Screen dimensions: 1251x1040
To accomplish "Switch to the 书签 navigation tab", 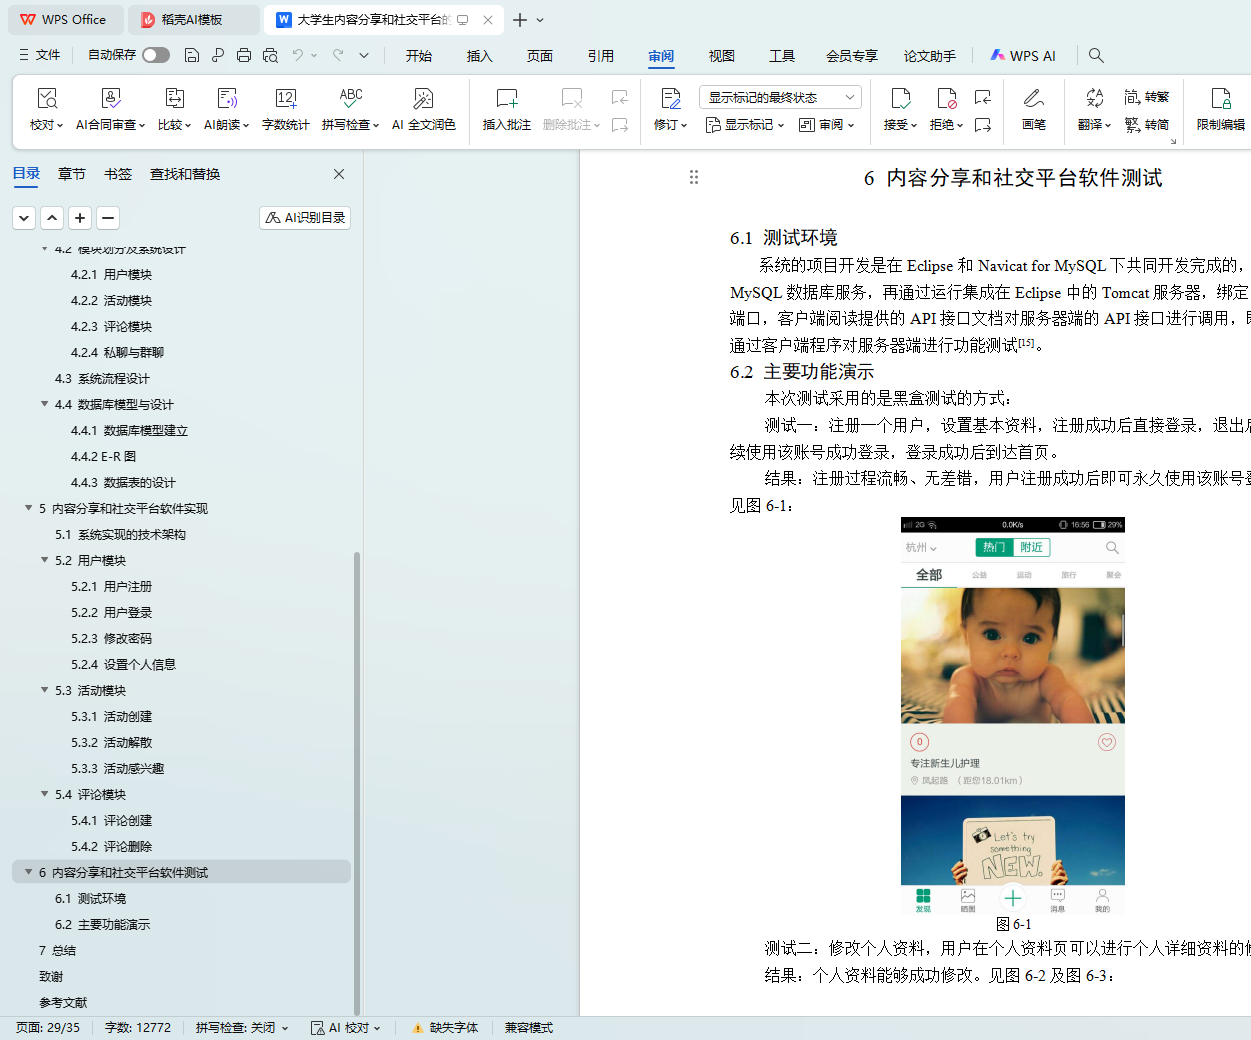I will point(118,174).
